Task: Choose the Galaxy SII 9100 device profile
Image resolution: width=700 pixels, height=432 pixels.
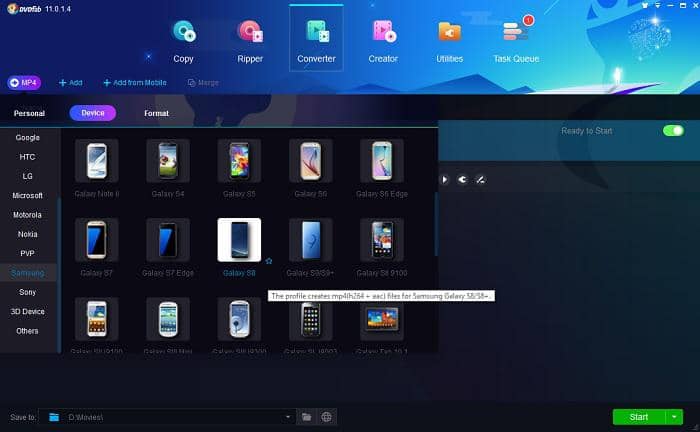Action: tap(382, 240)
